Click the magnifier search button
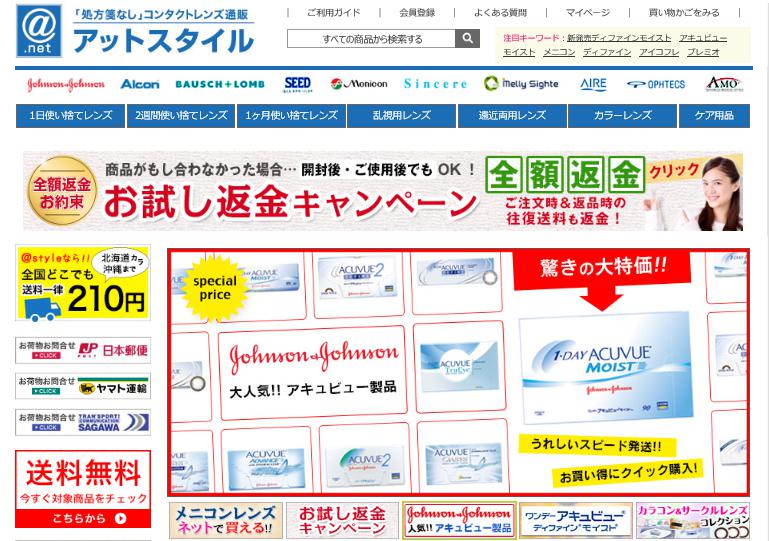 (x=467, y=38)
